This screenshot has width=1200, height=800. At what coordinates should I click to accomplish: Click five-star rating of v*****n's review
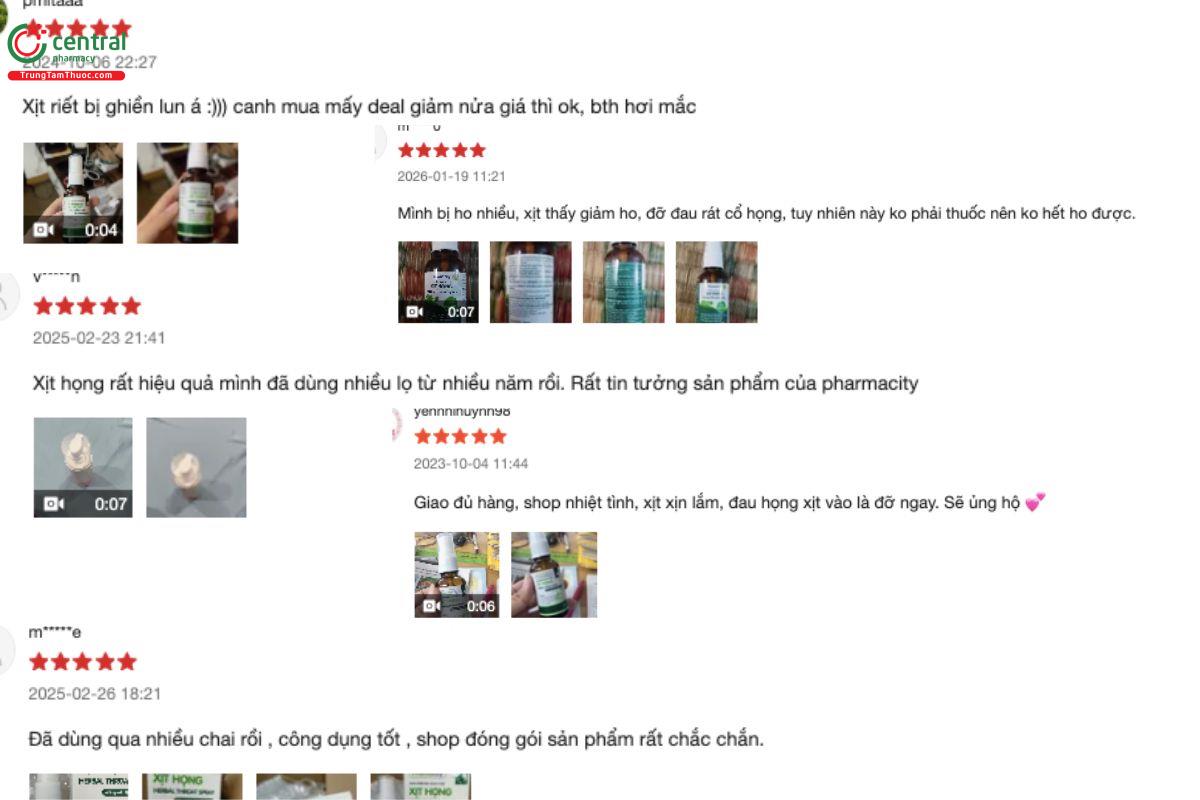87,306
